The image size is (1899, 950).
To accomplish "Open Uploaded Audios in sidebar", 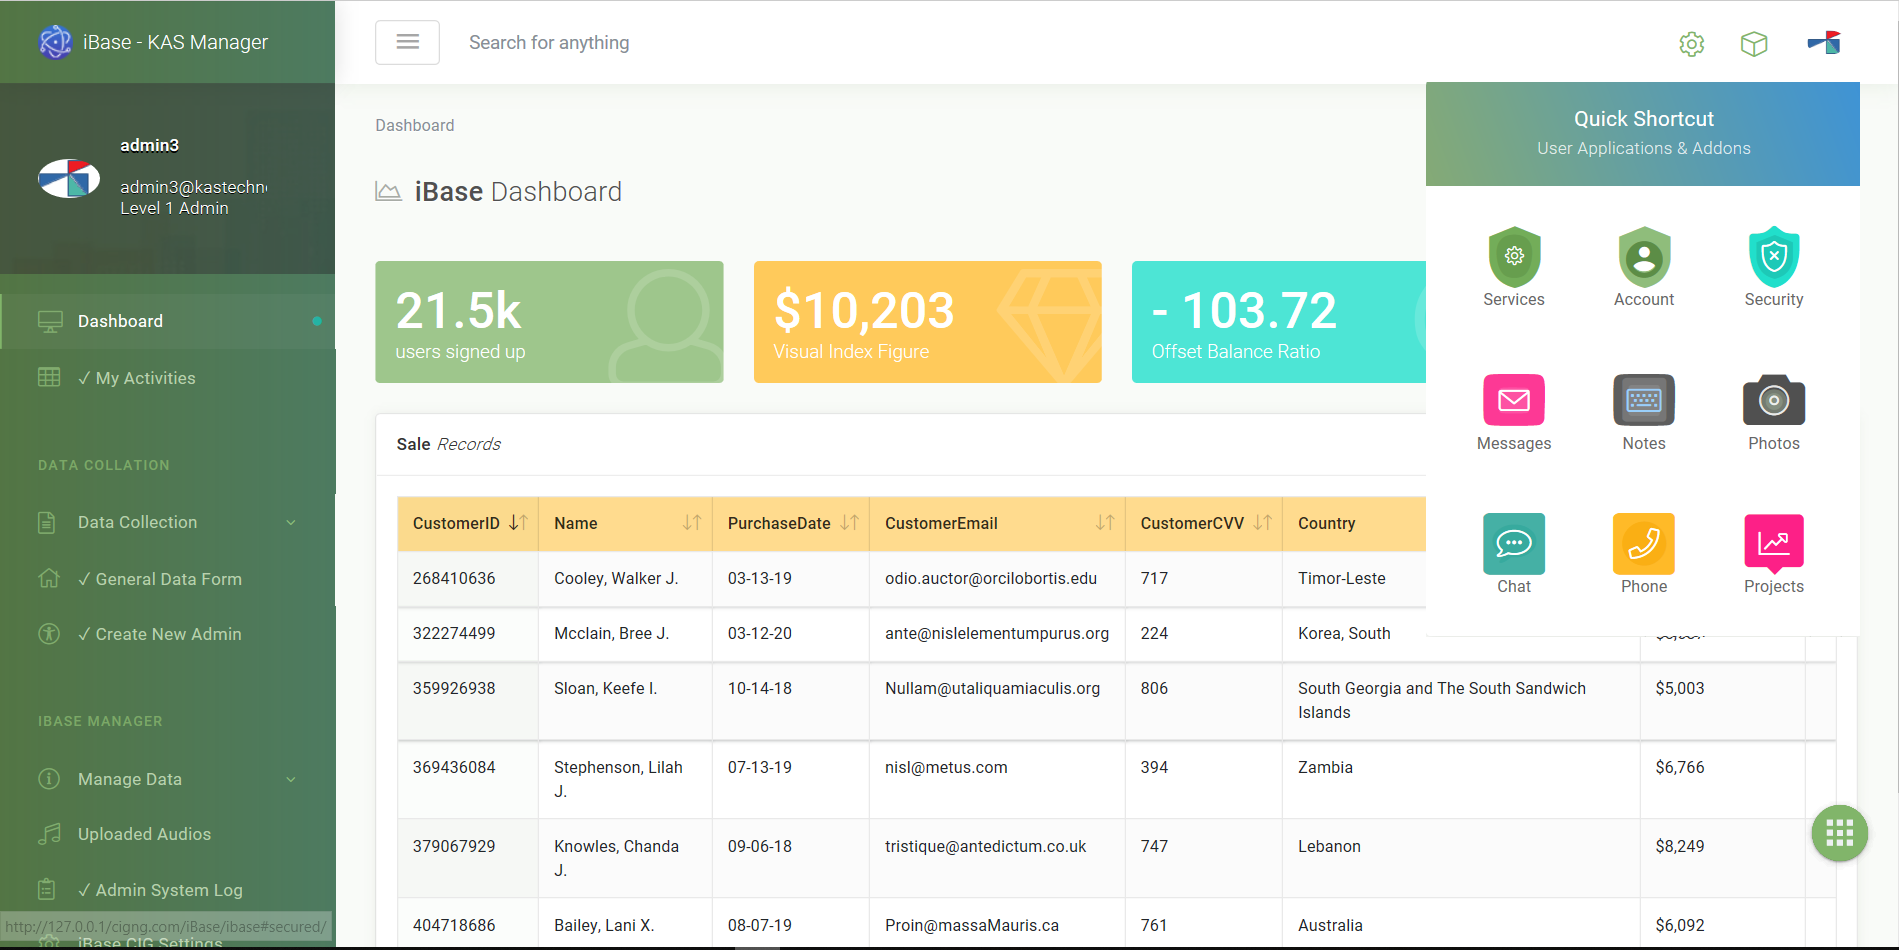I will [144, 834].
